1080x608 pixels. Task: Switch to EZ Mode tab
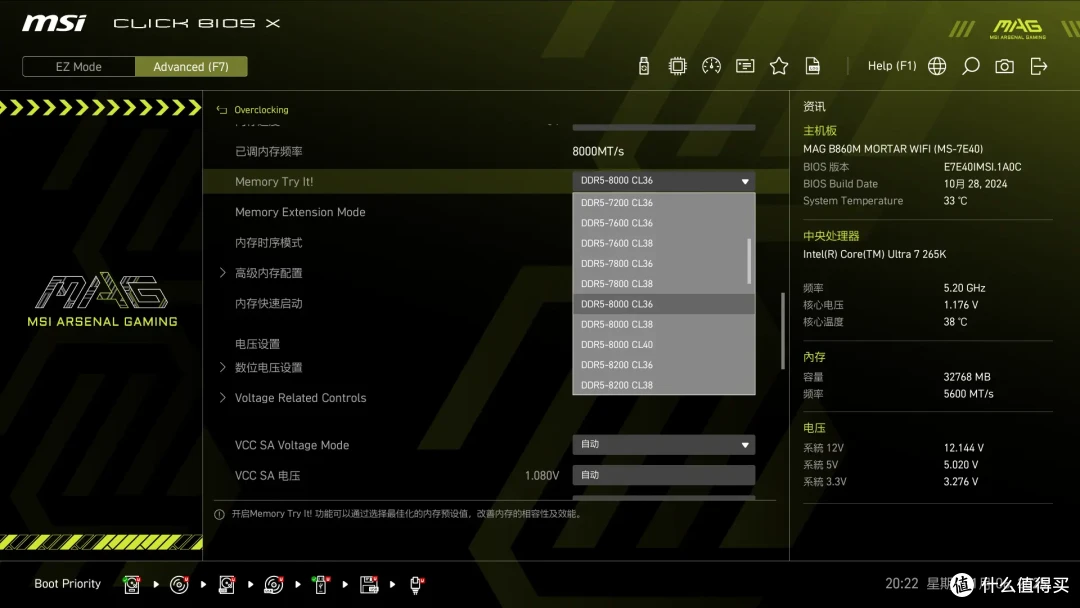tap(79, 67)
